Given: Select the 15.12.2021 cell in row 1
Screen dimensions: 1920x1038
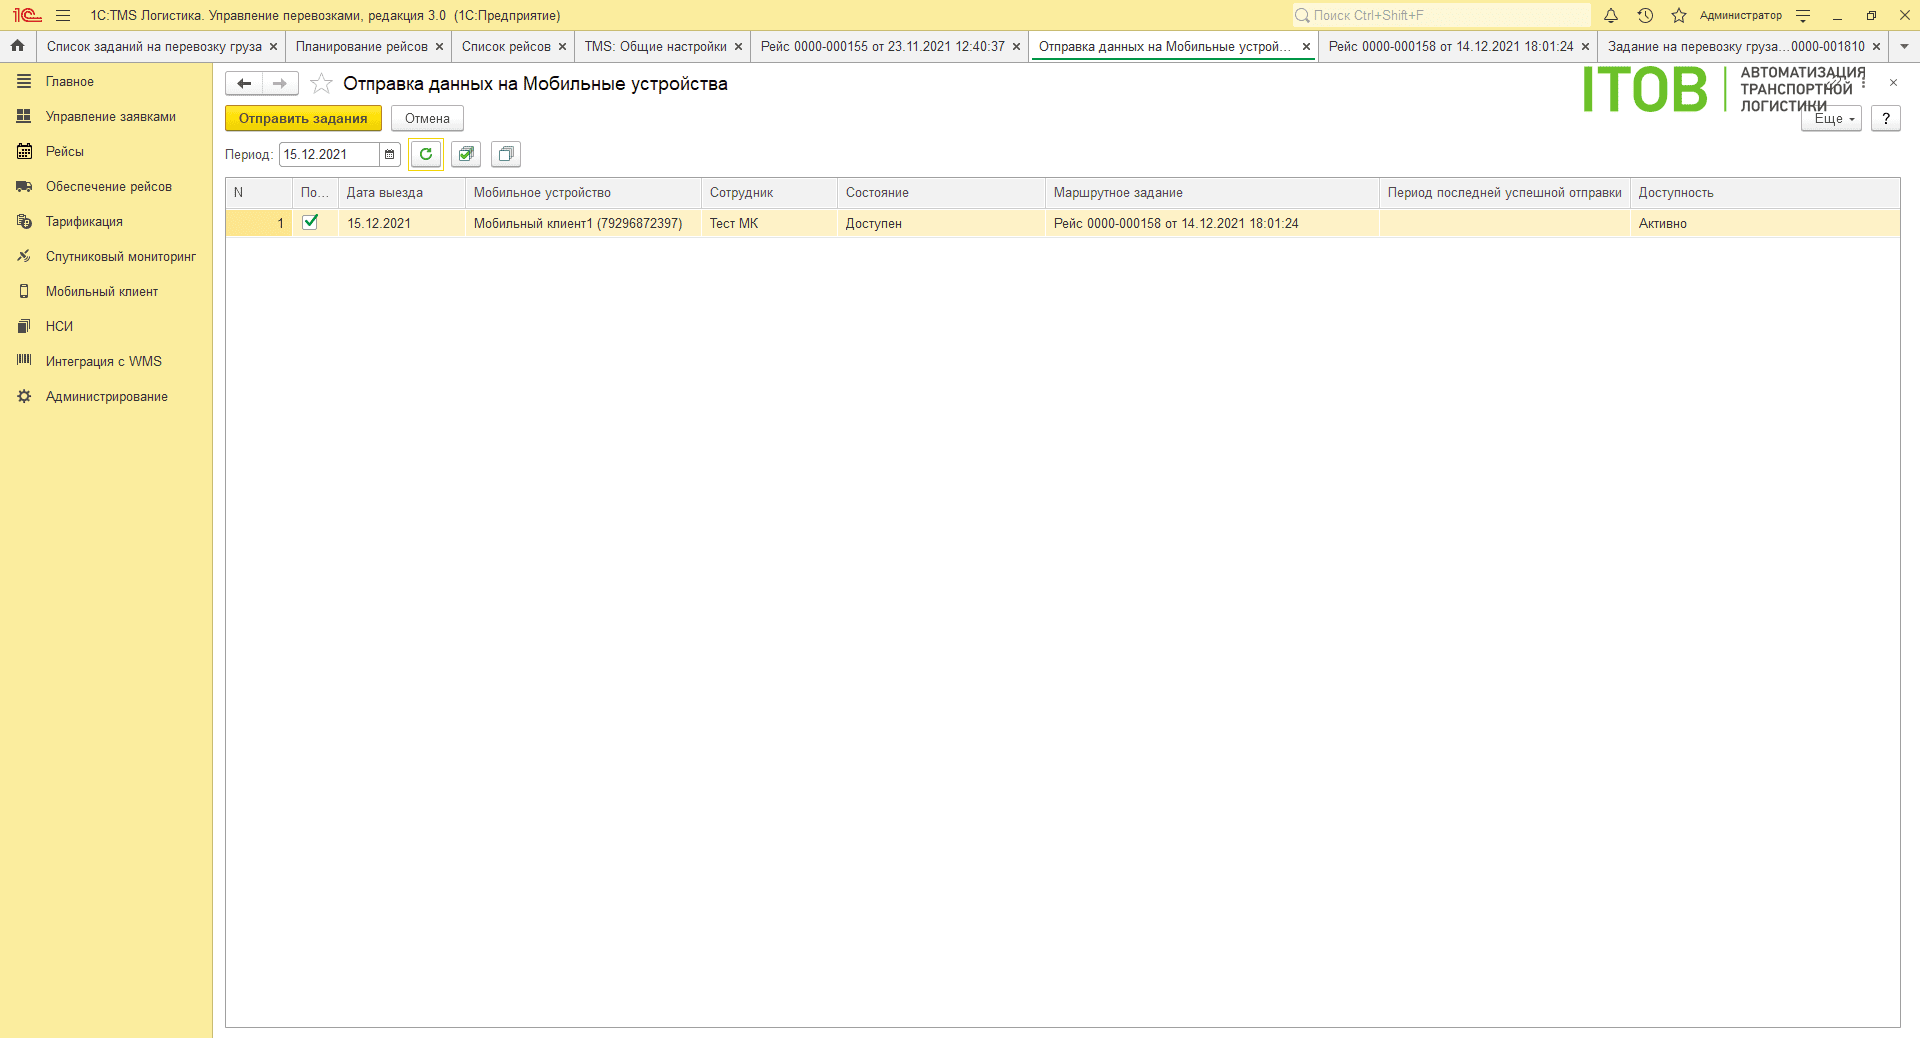Looking at the screenshot, I should [401, 223].
